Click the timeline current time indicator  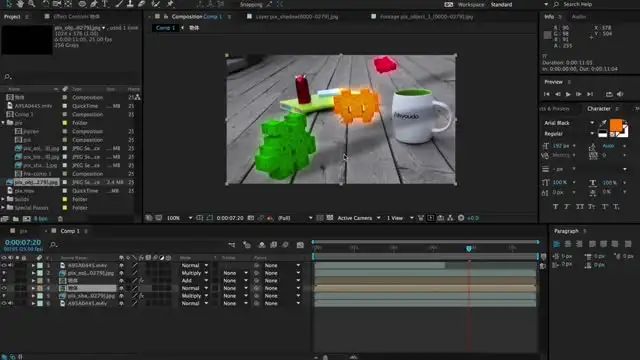(x=469, y=248)
